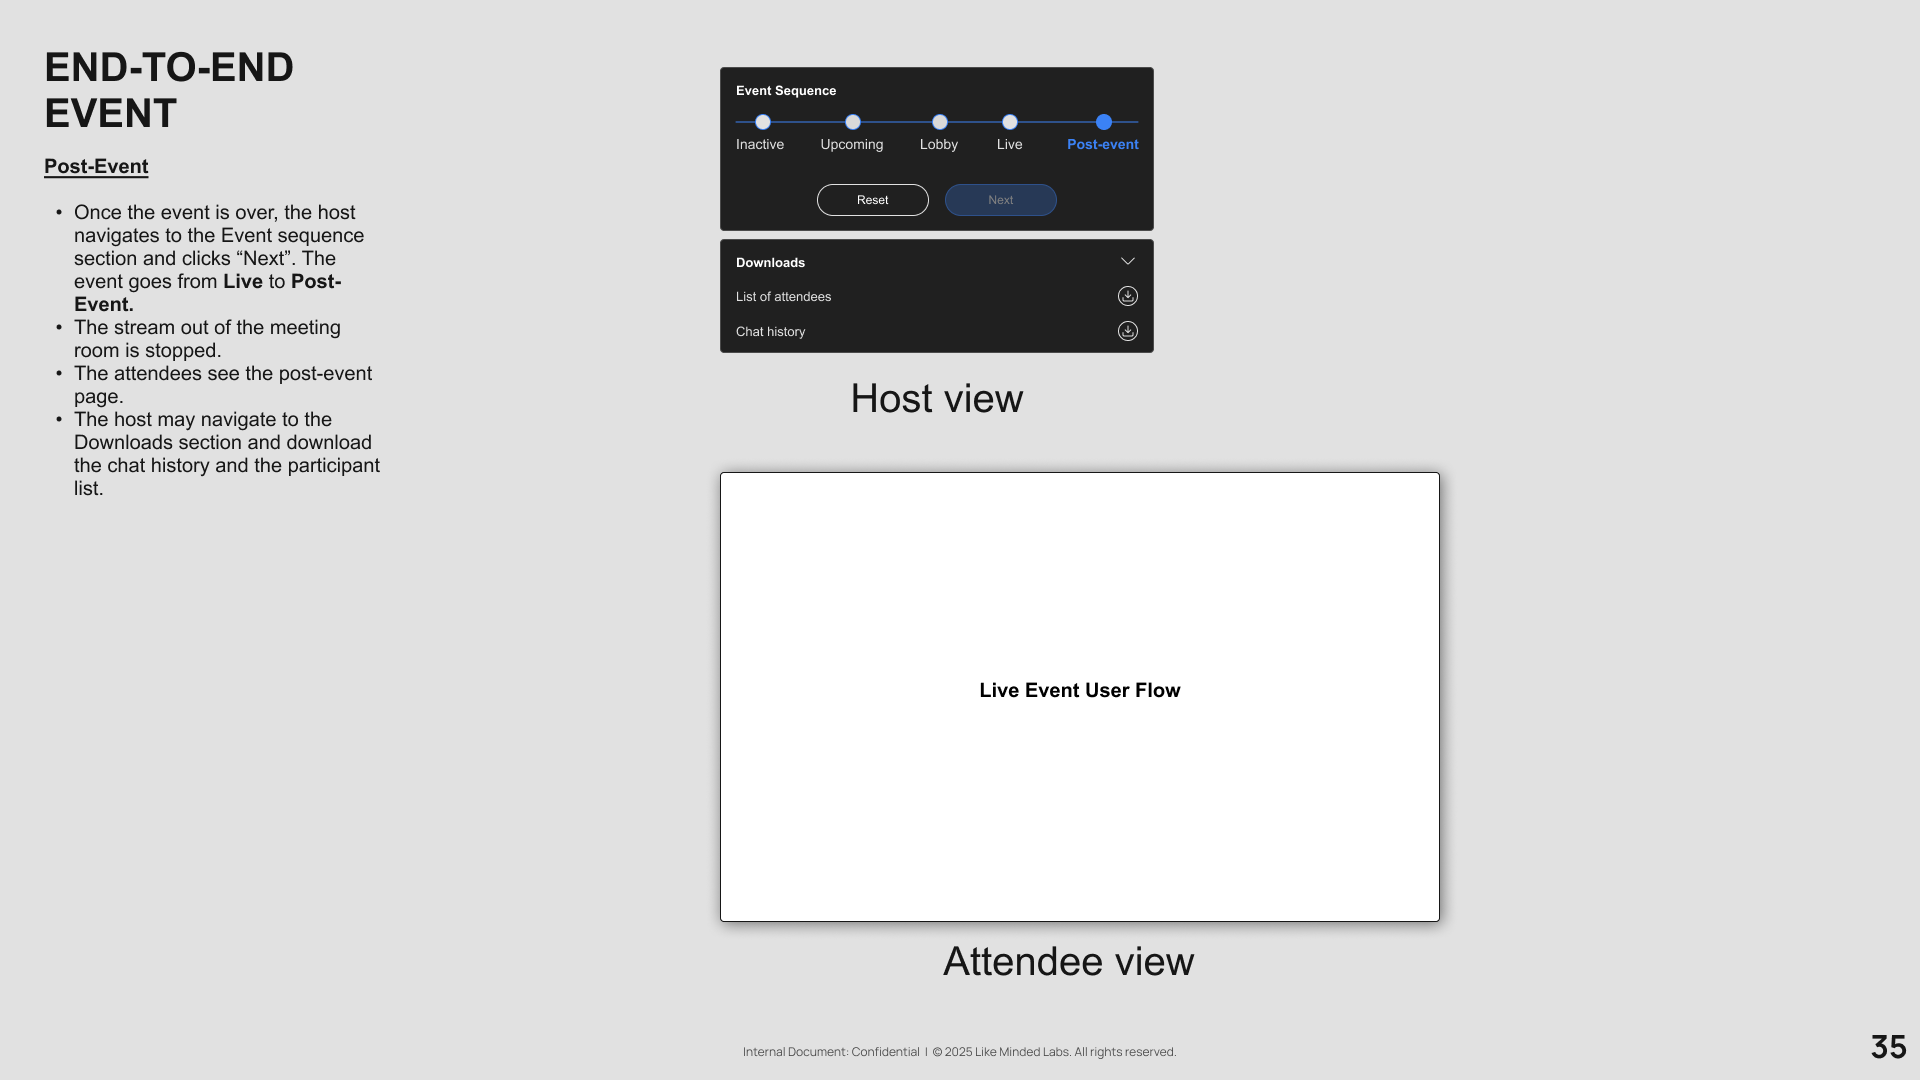Click the Upcoming label text

[x=851, y=145]
